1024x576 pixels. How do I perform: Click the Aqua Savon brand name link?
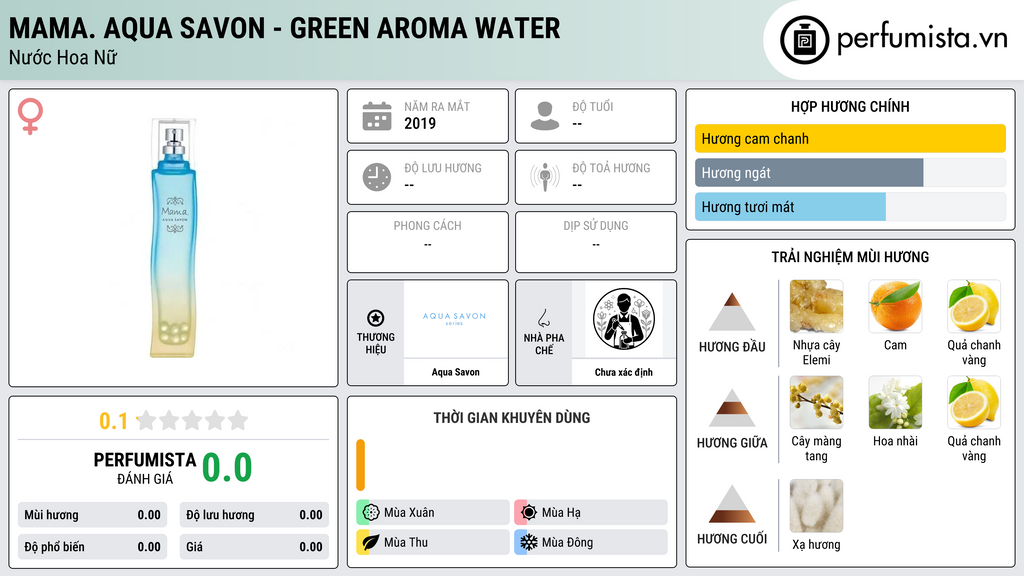tap(456, 372)
